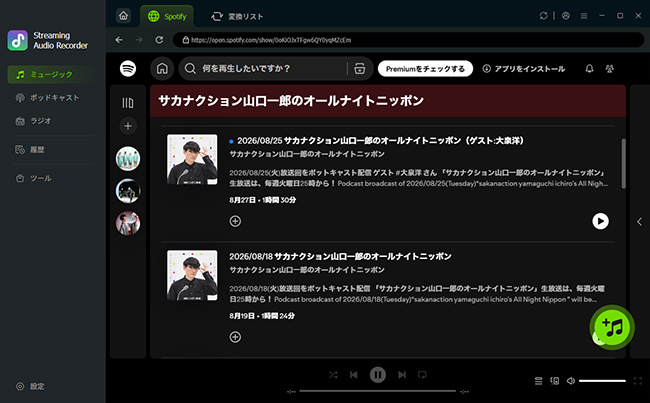This screenshot has height=403, width=650.
Task: Click the 2026/08/18 episode cover art
Action: click(x=192, y=275)
